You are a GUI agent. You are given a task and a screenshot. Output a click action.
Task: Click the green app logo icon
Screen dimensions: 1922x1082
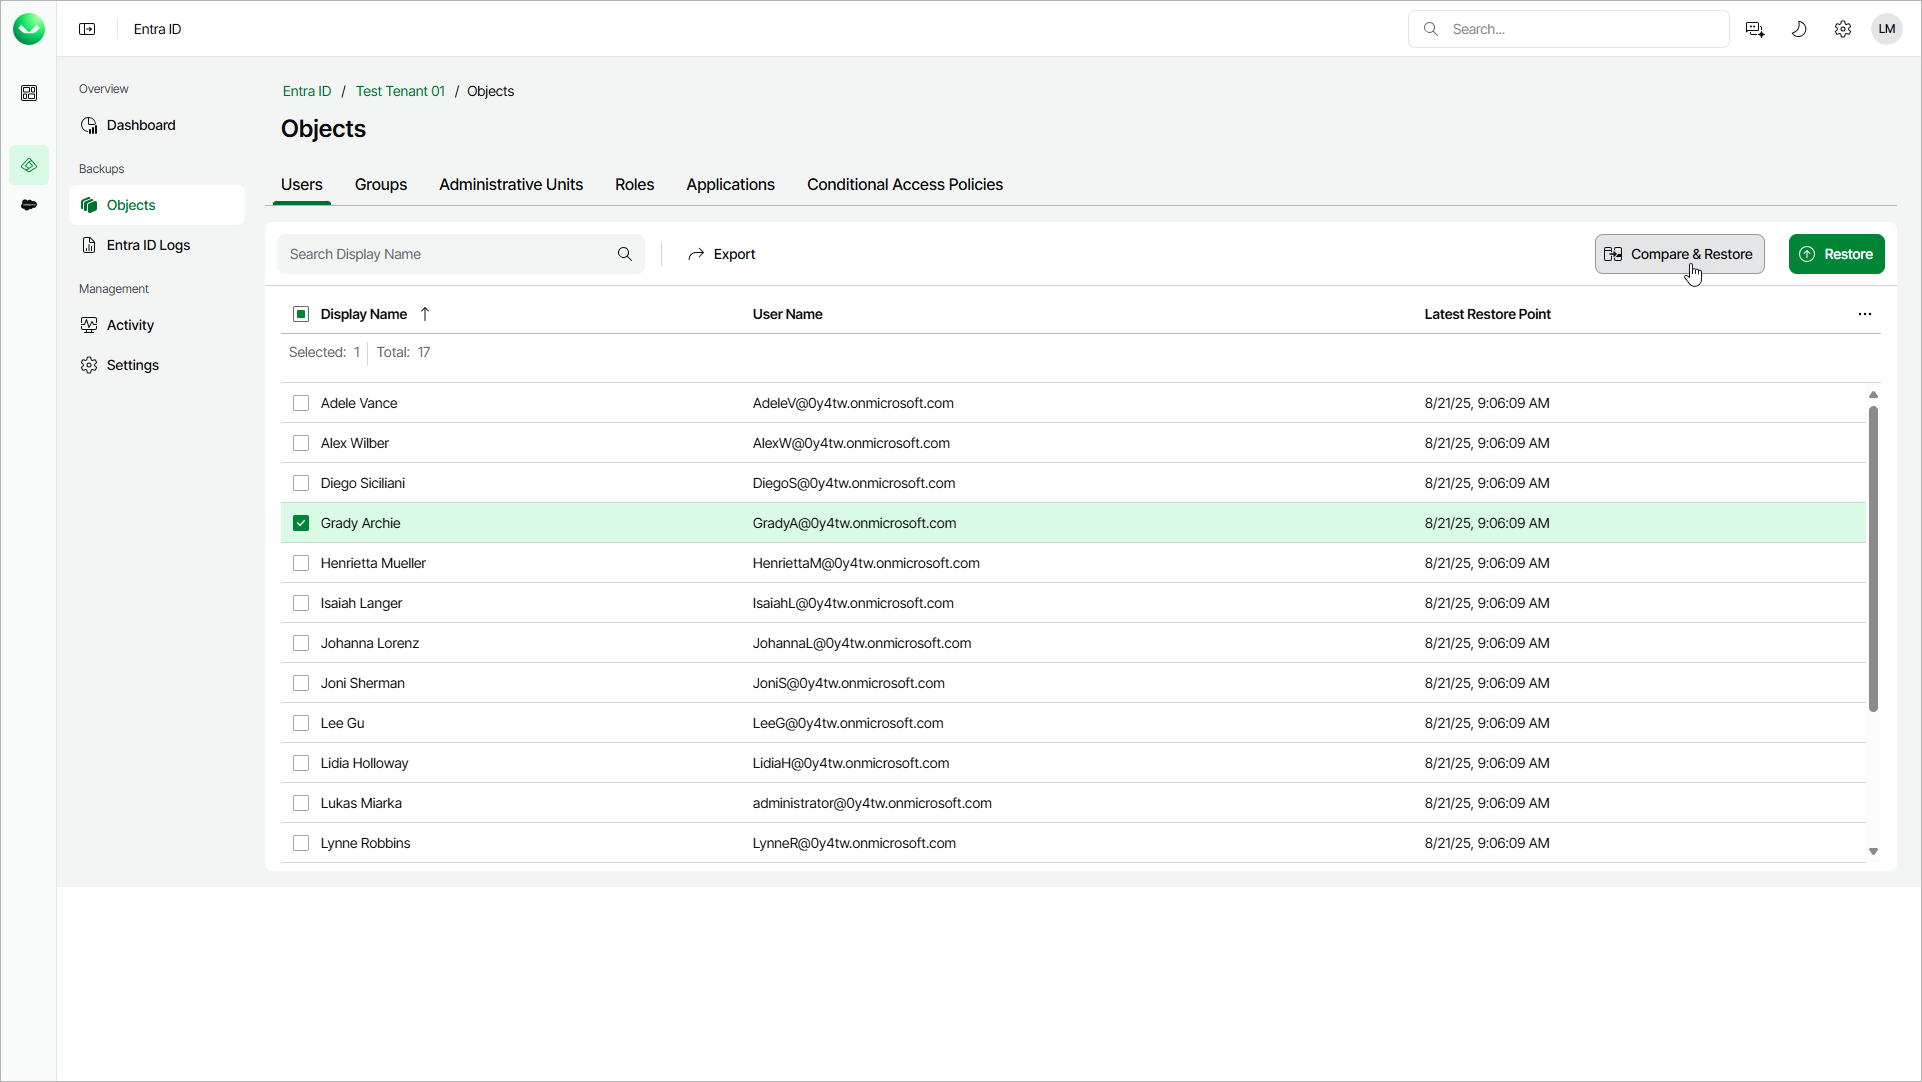pos(29,29)
